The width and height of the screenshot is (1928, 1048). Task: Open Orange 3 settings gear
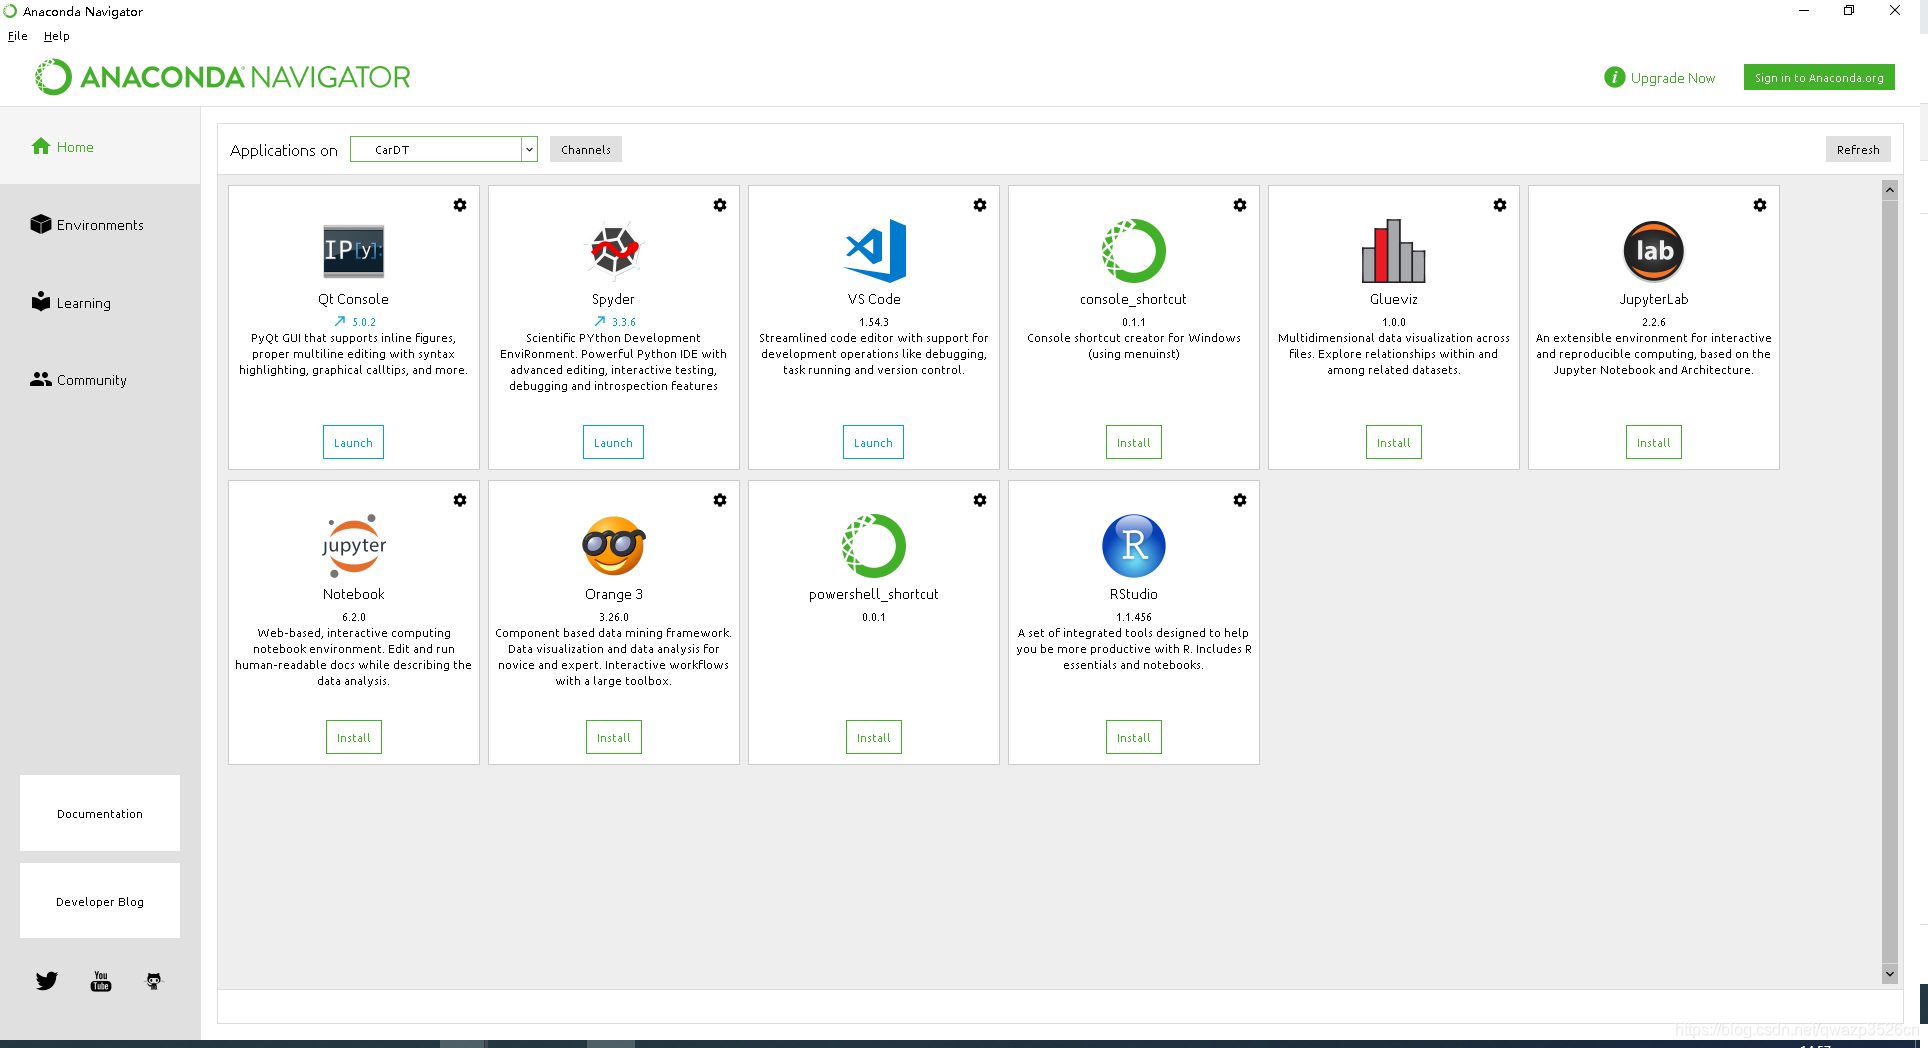pos(720,500)
